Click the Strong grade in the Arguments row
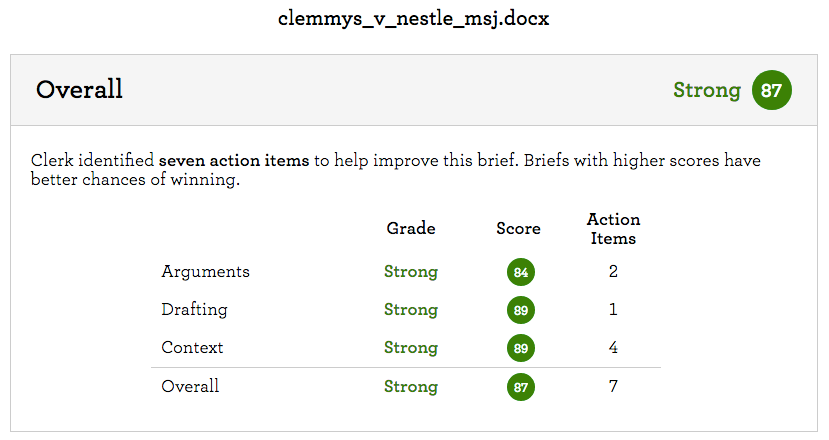Viewport: 829px width, 440px height. 411,272
